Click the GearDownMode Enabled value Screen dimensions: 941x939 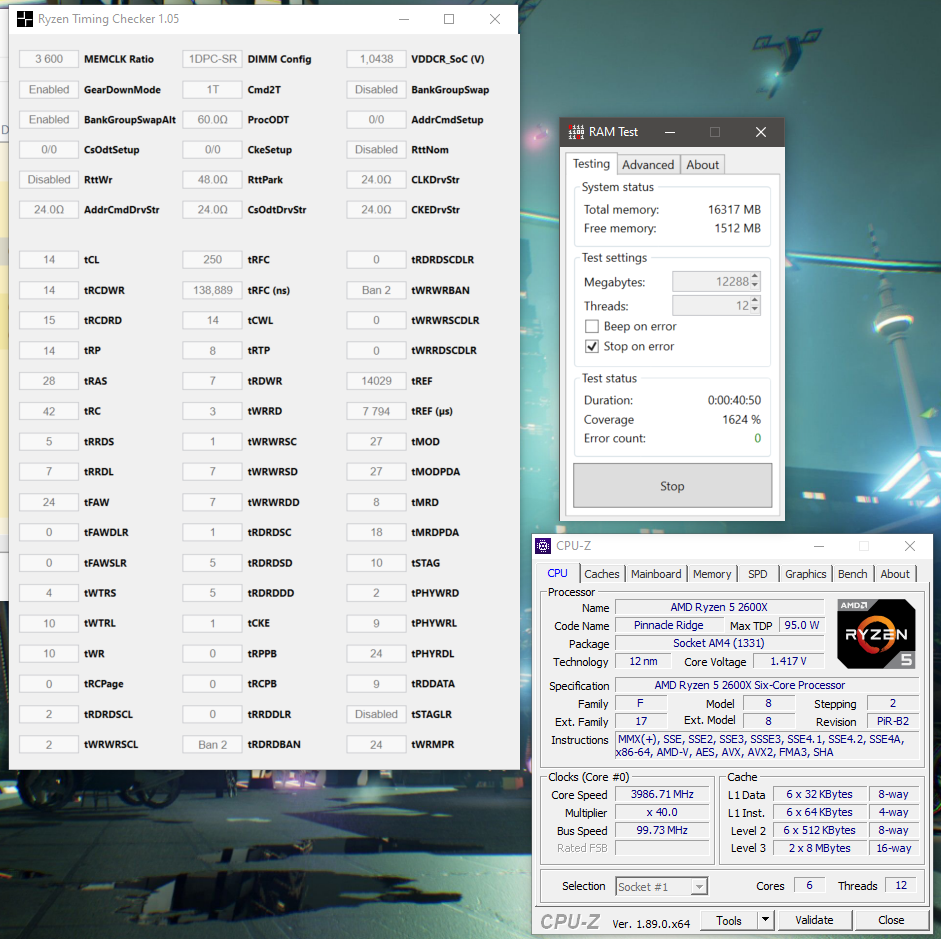49,89
